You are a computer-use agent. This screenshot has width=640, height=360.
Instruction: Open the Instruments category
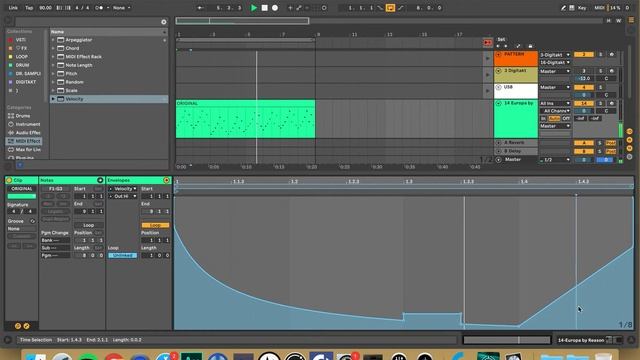pyautogui.click(x=24, y=124)
